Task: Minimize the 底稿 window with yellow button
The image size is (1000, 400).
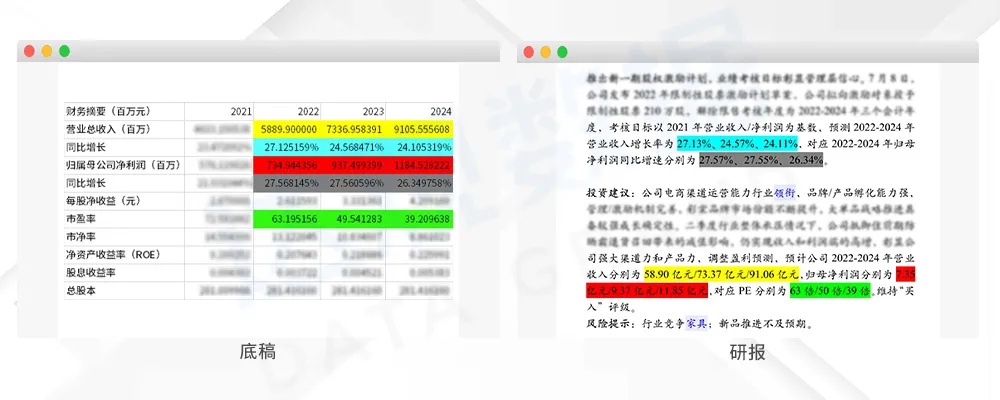Action: tap(47, 52)
